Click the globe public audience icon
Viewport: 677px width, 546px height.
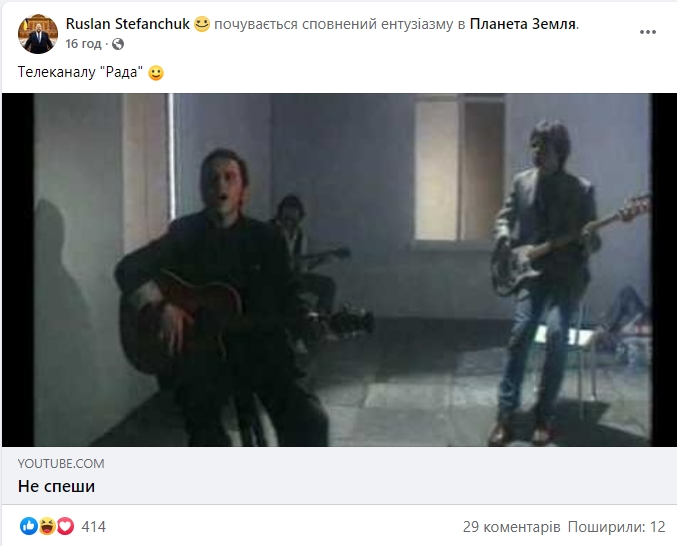(118, 44)
